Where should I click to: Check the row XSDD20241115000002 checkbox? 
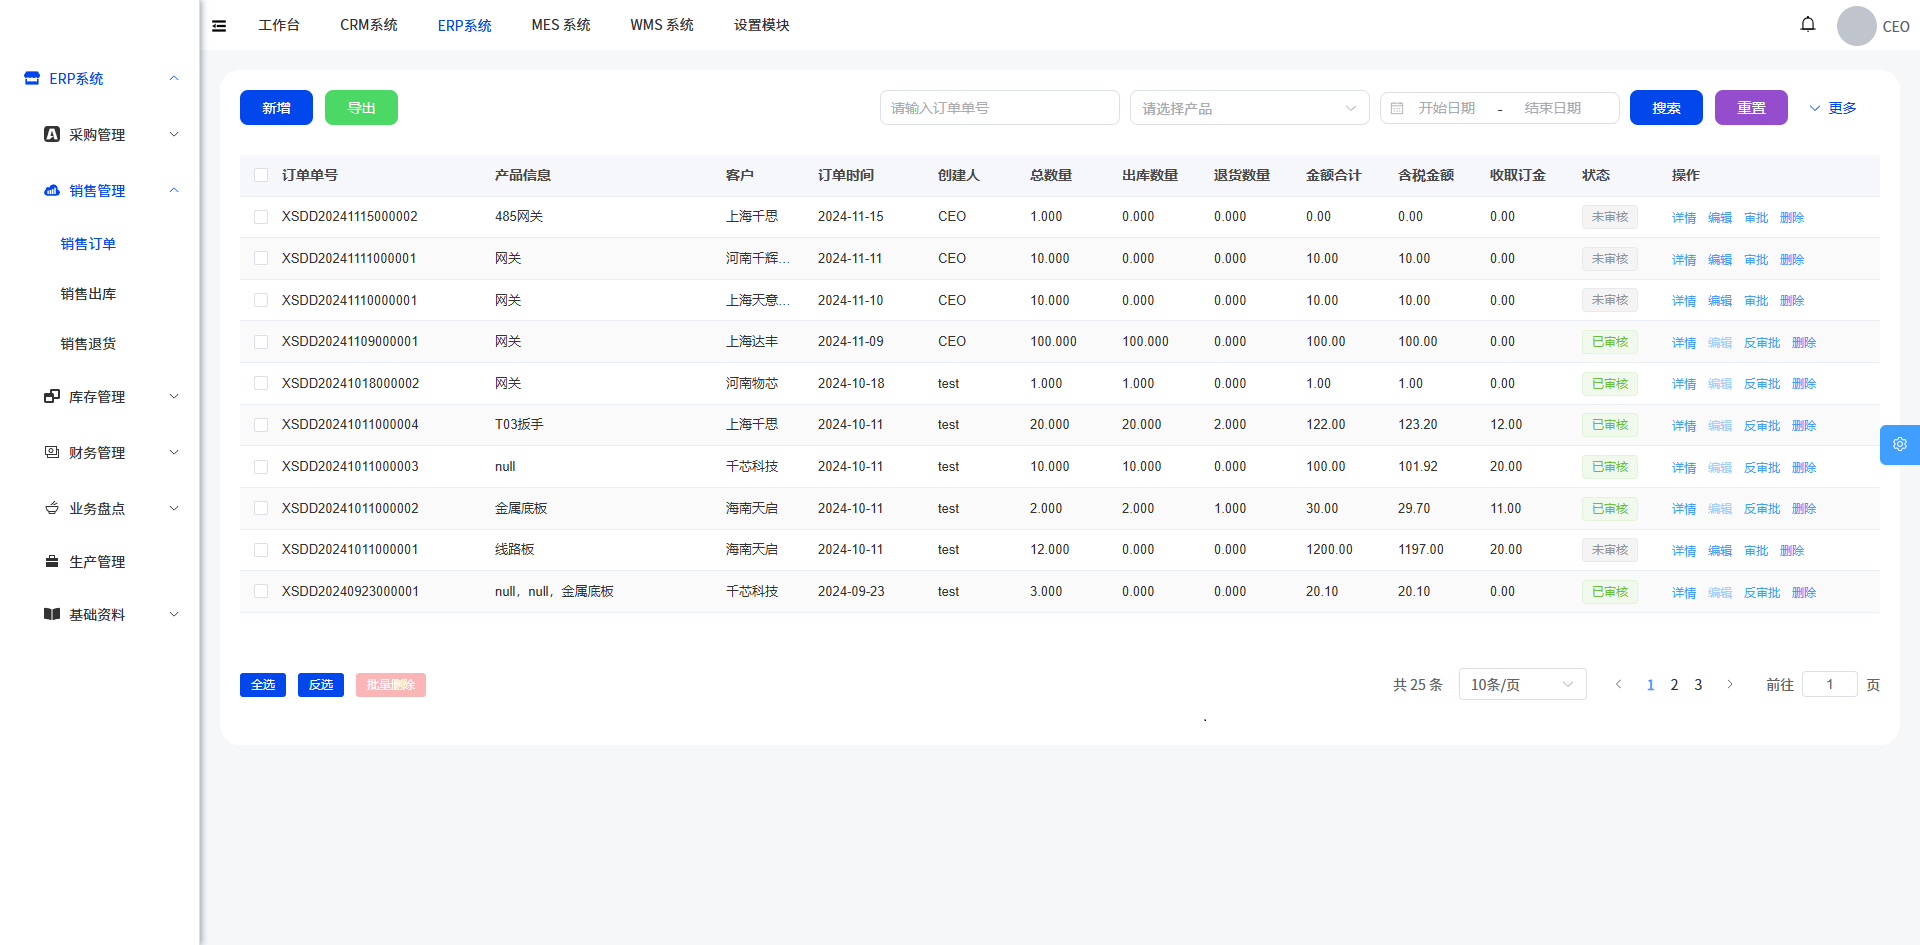click(261, 217)
